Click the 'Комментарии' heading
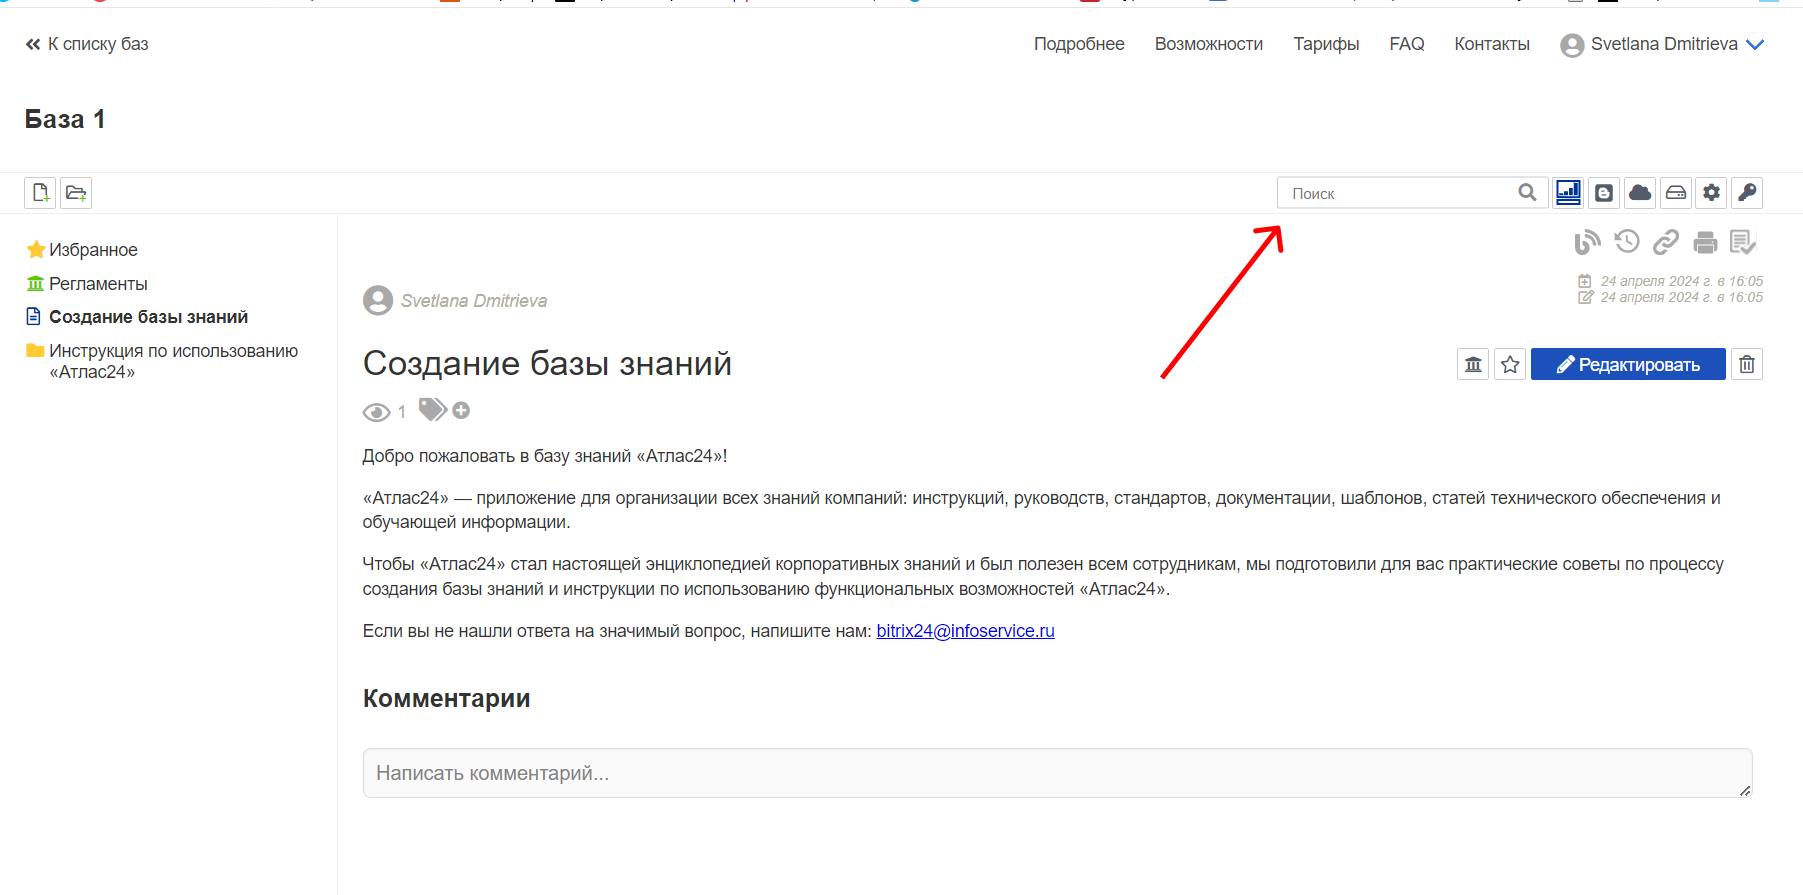 [x=446, y=698]
